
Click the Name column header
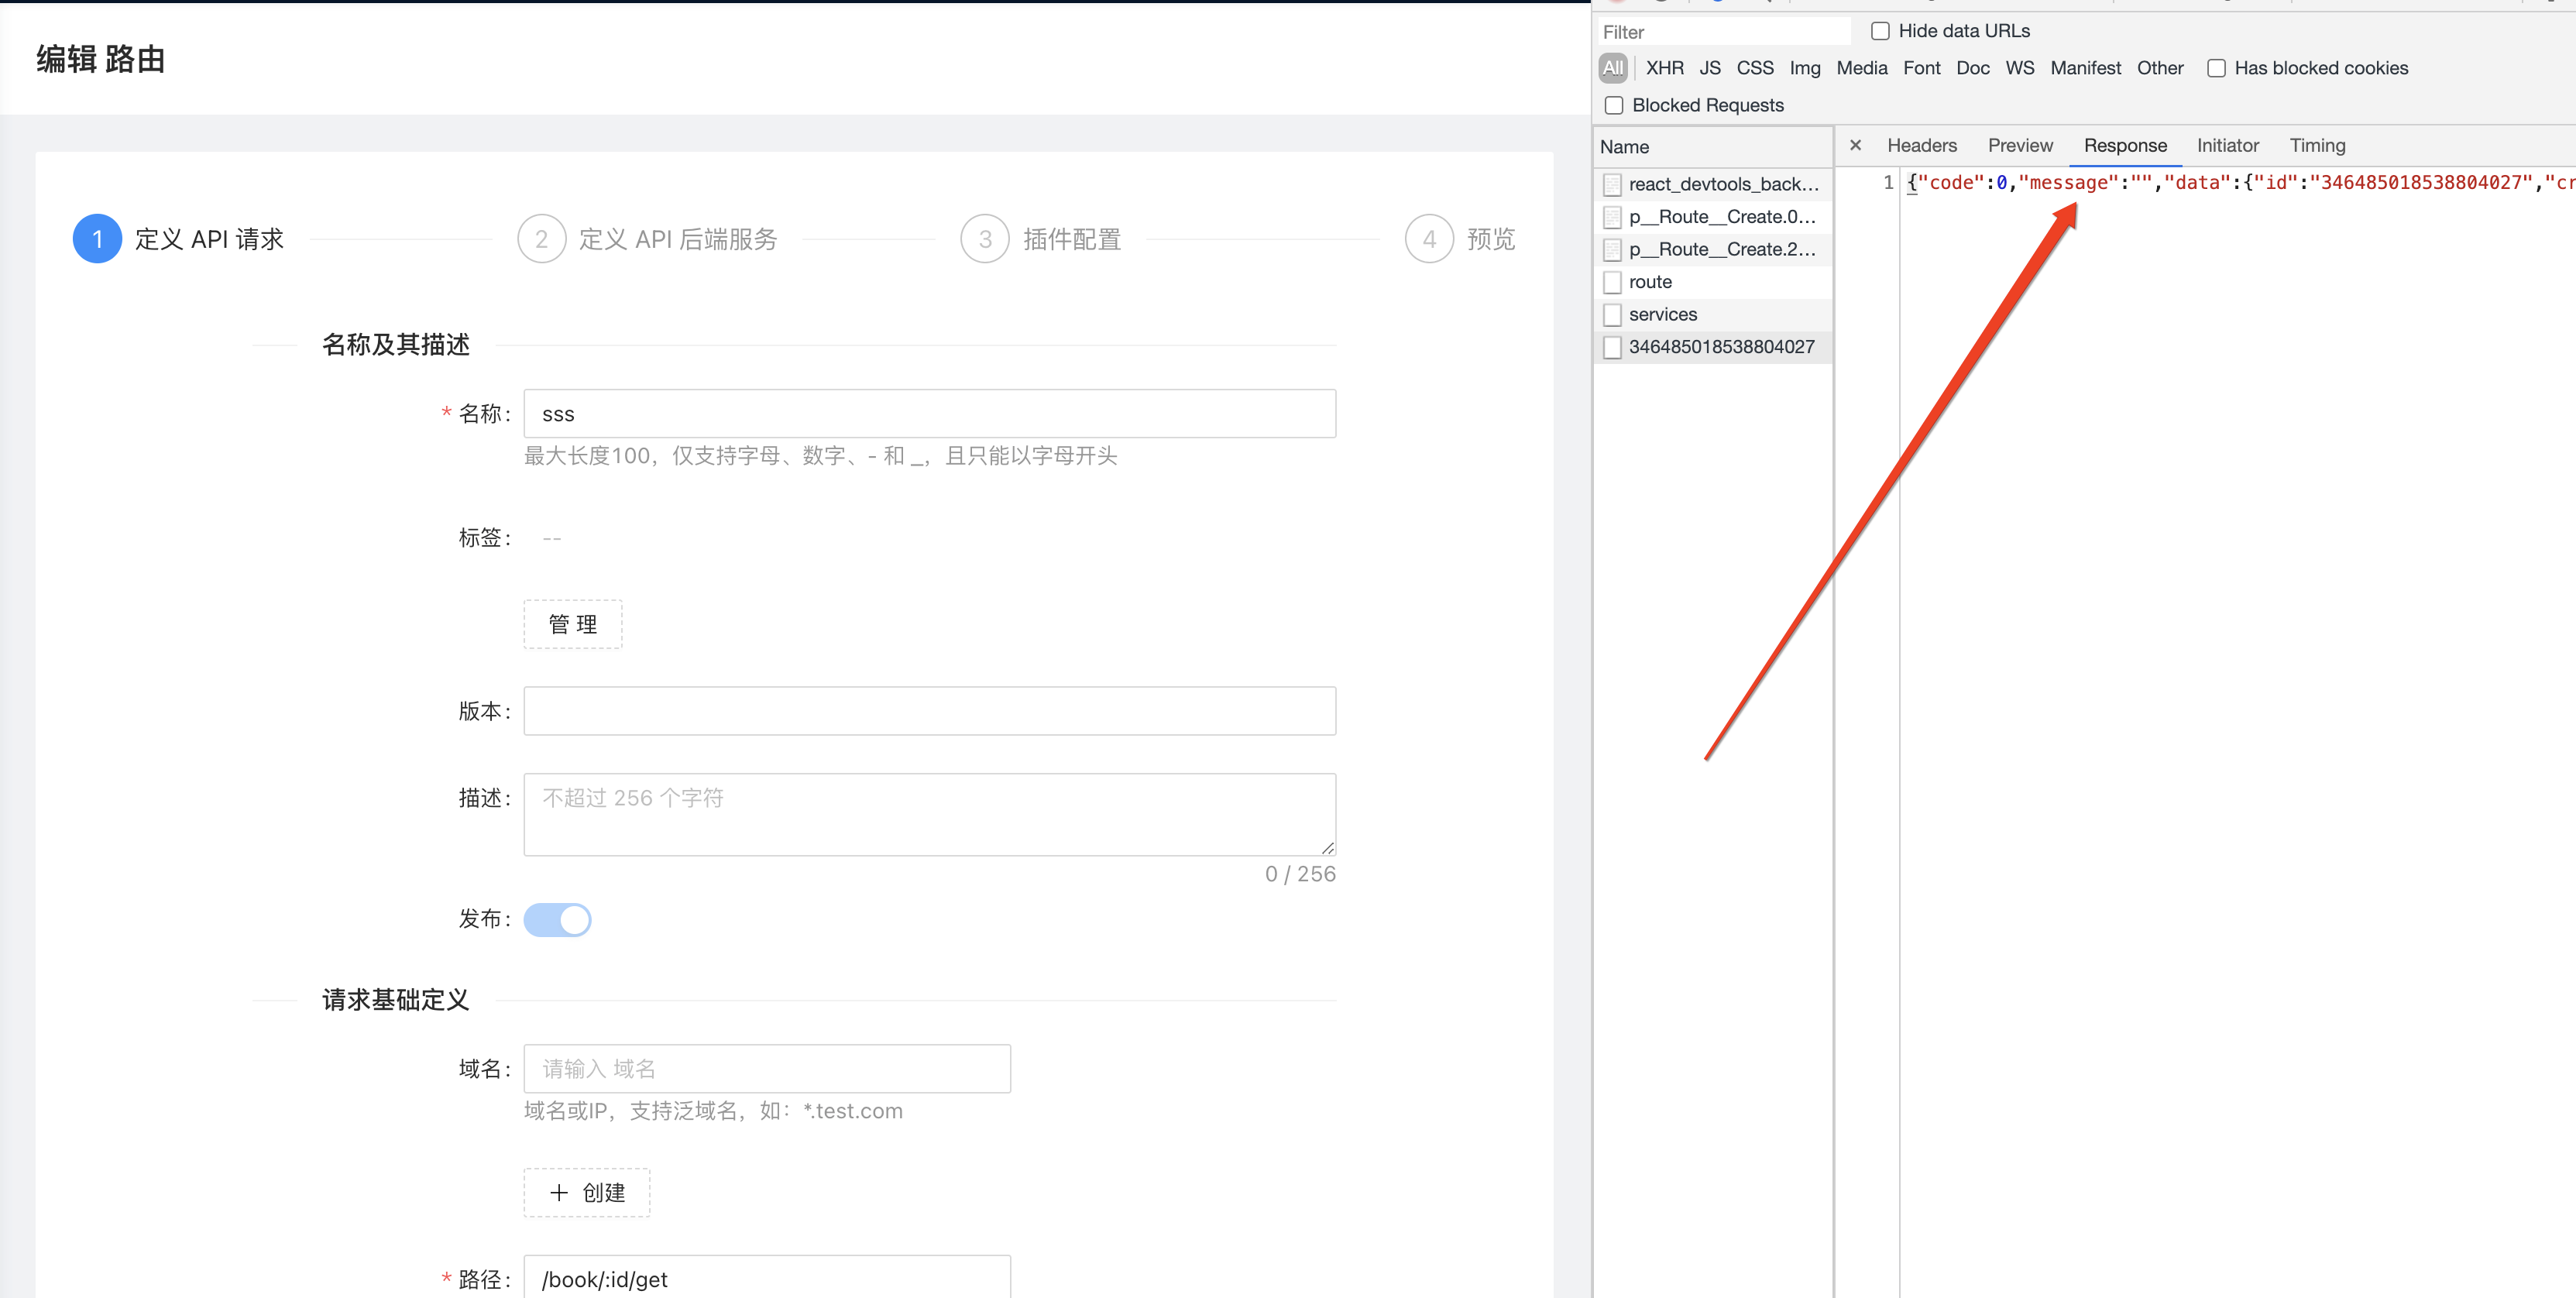click(x=1714, y=147)
